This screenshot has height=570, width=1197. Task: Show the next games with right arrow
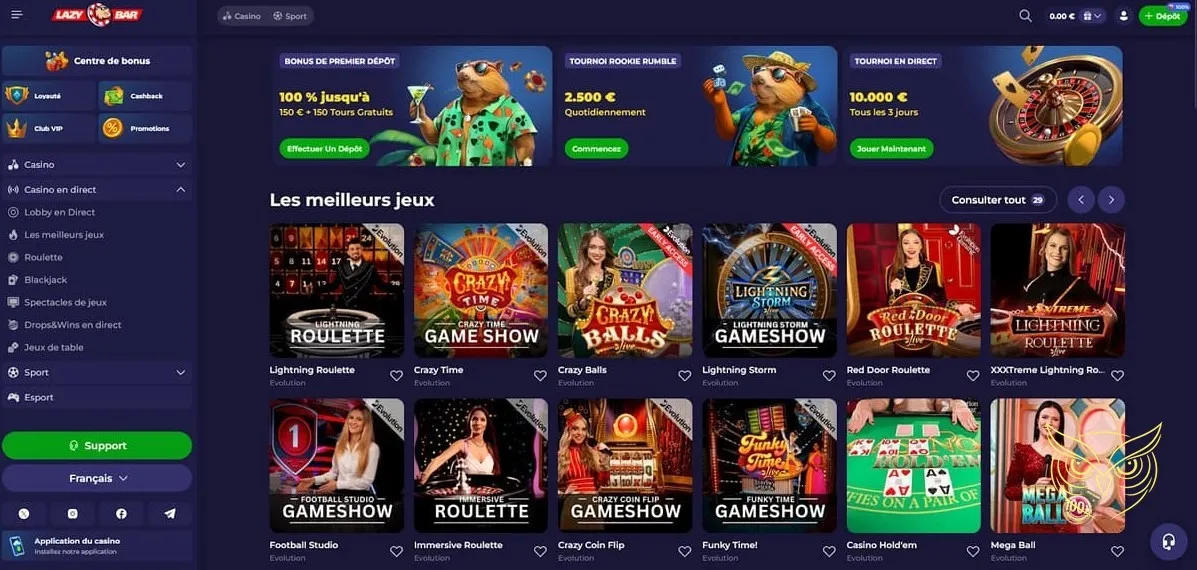point(1111,200)
